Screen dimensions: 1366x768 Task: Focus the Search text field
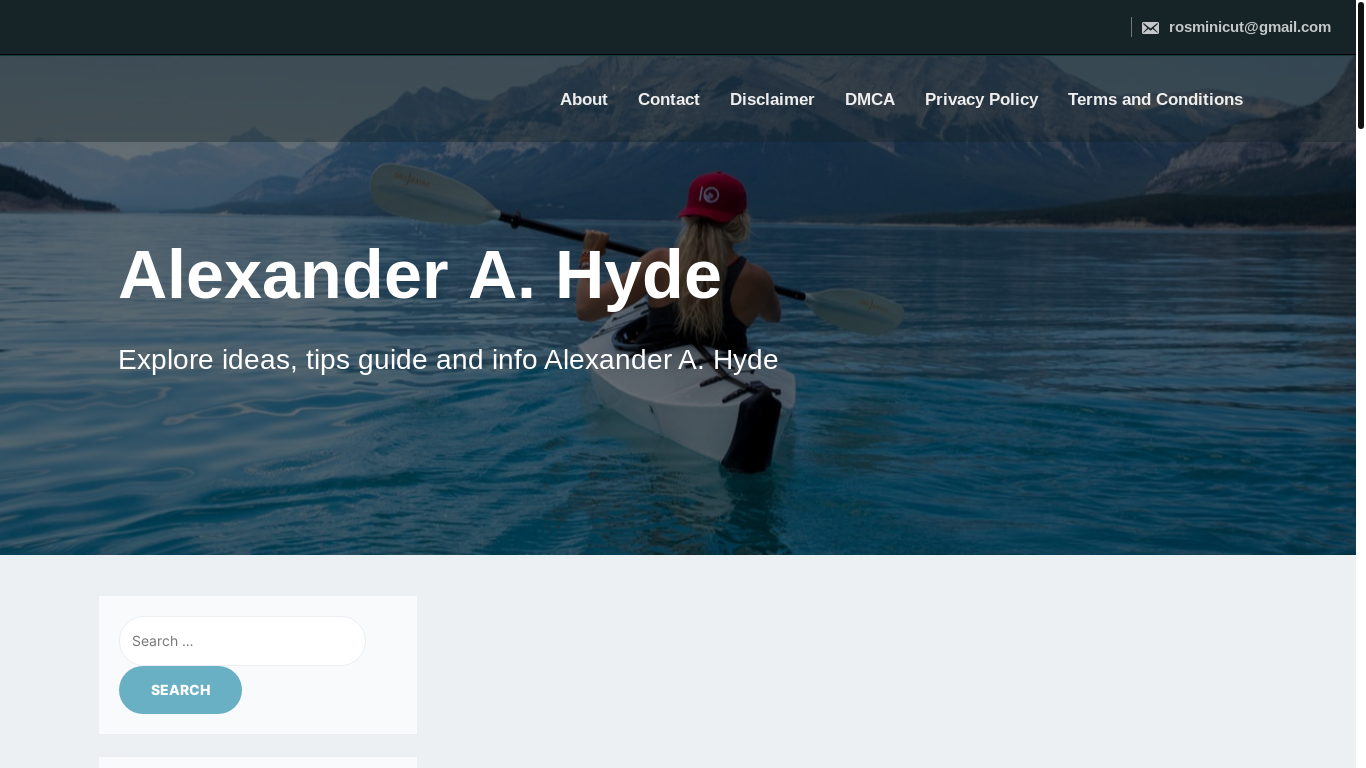tap(242, 641)
